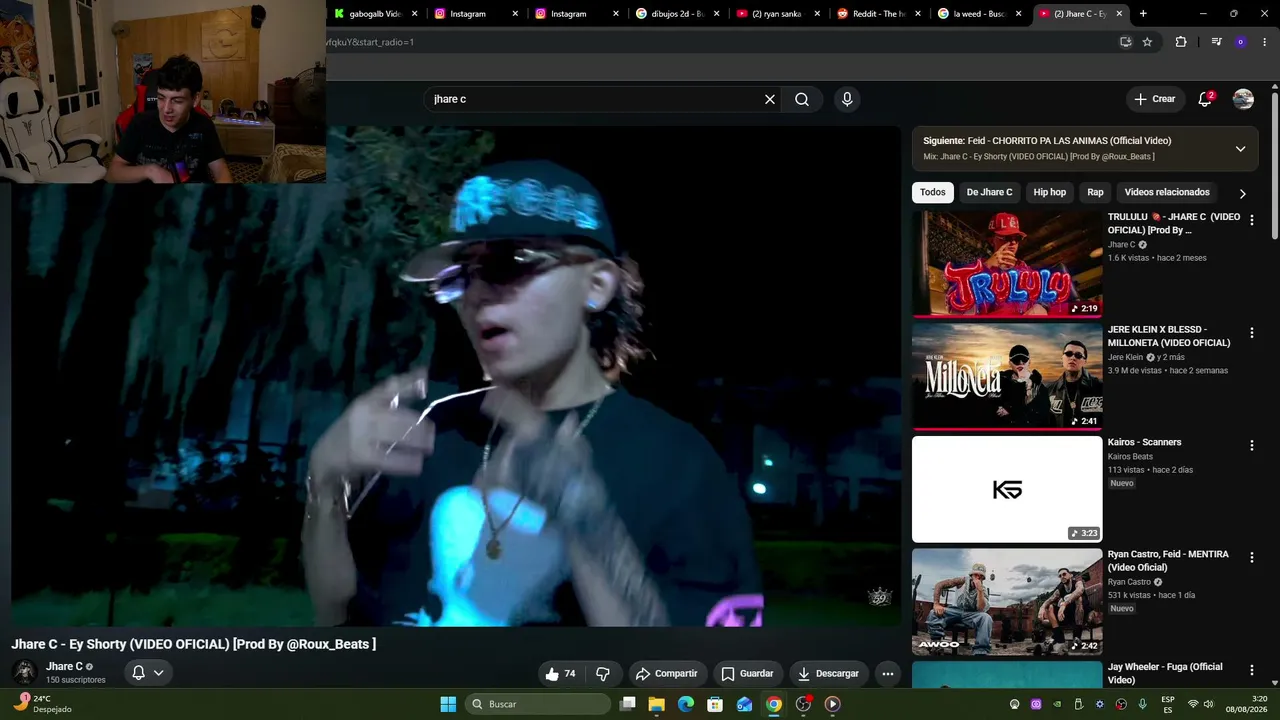
Task: Open a new browser tab
Action: click(1143, 14)
